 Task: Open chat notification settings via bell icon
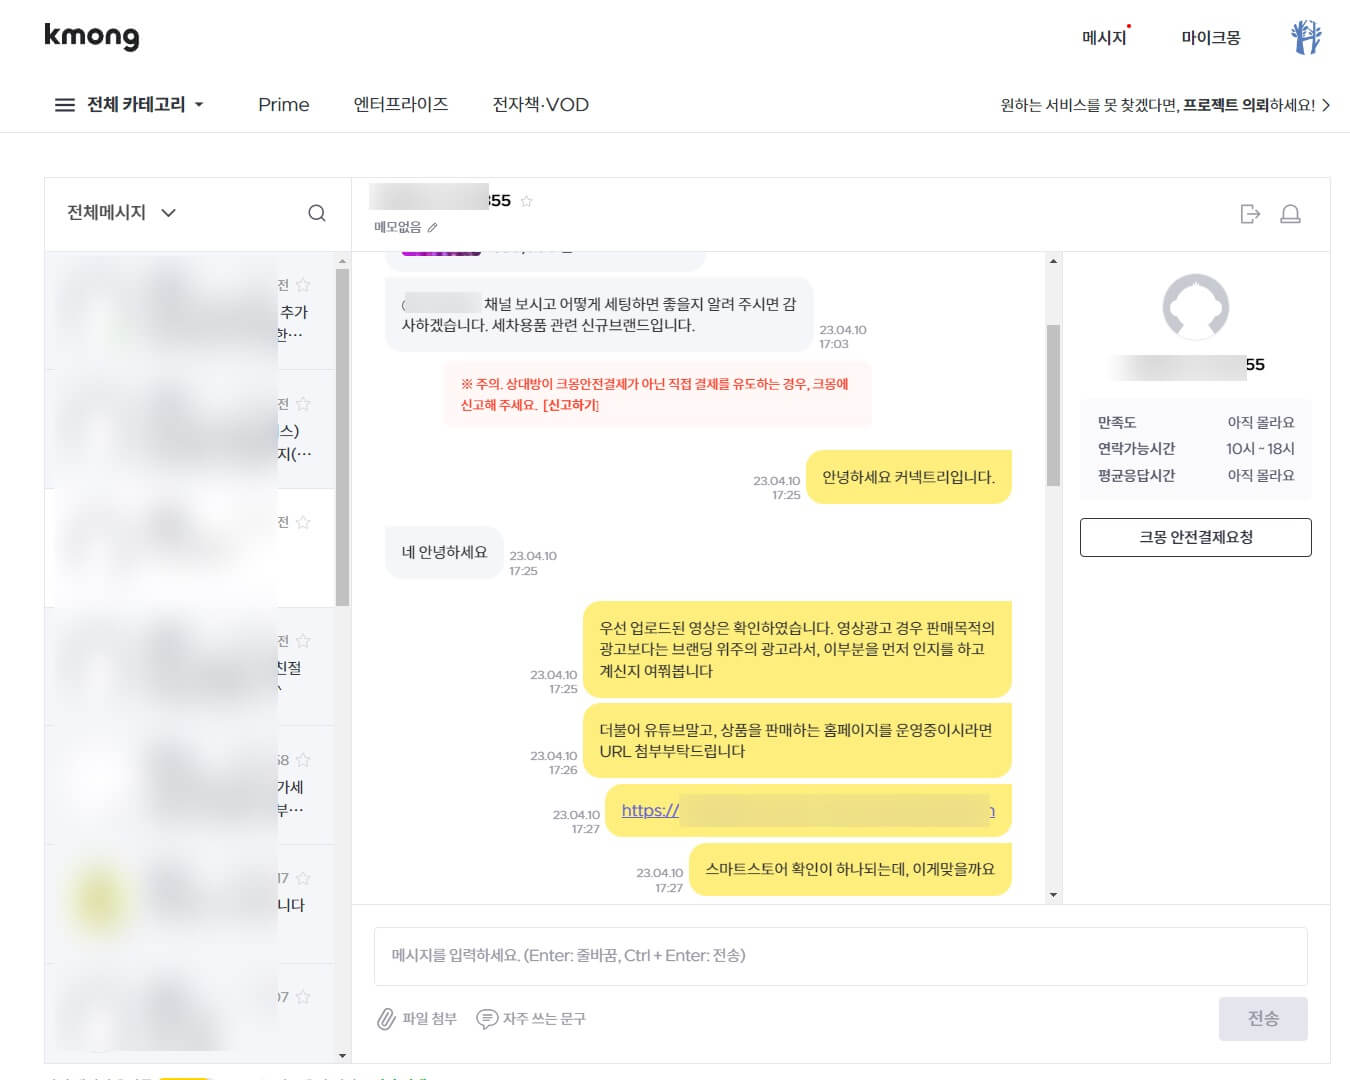[1290, 213]
